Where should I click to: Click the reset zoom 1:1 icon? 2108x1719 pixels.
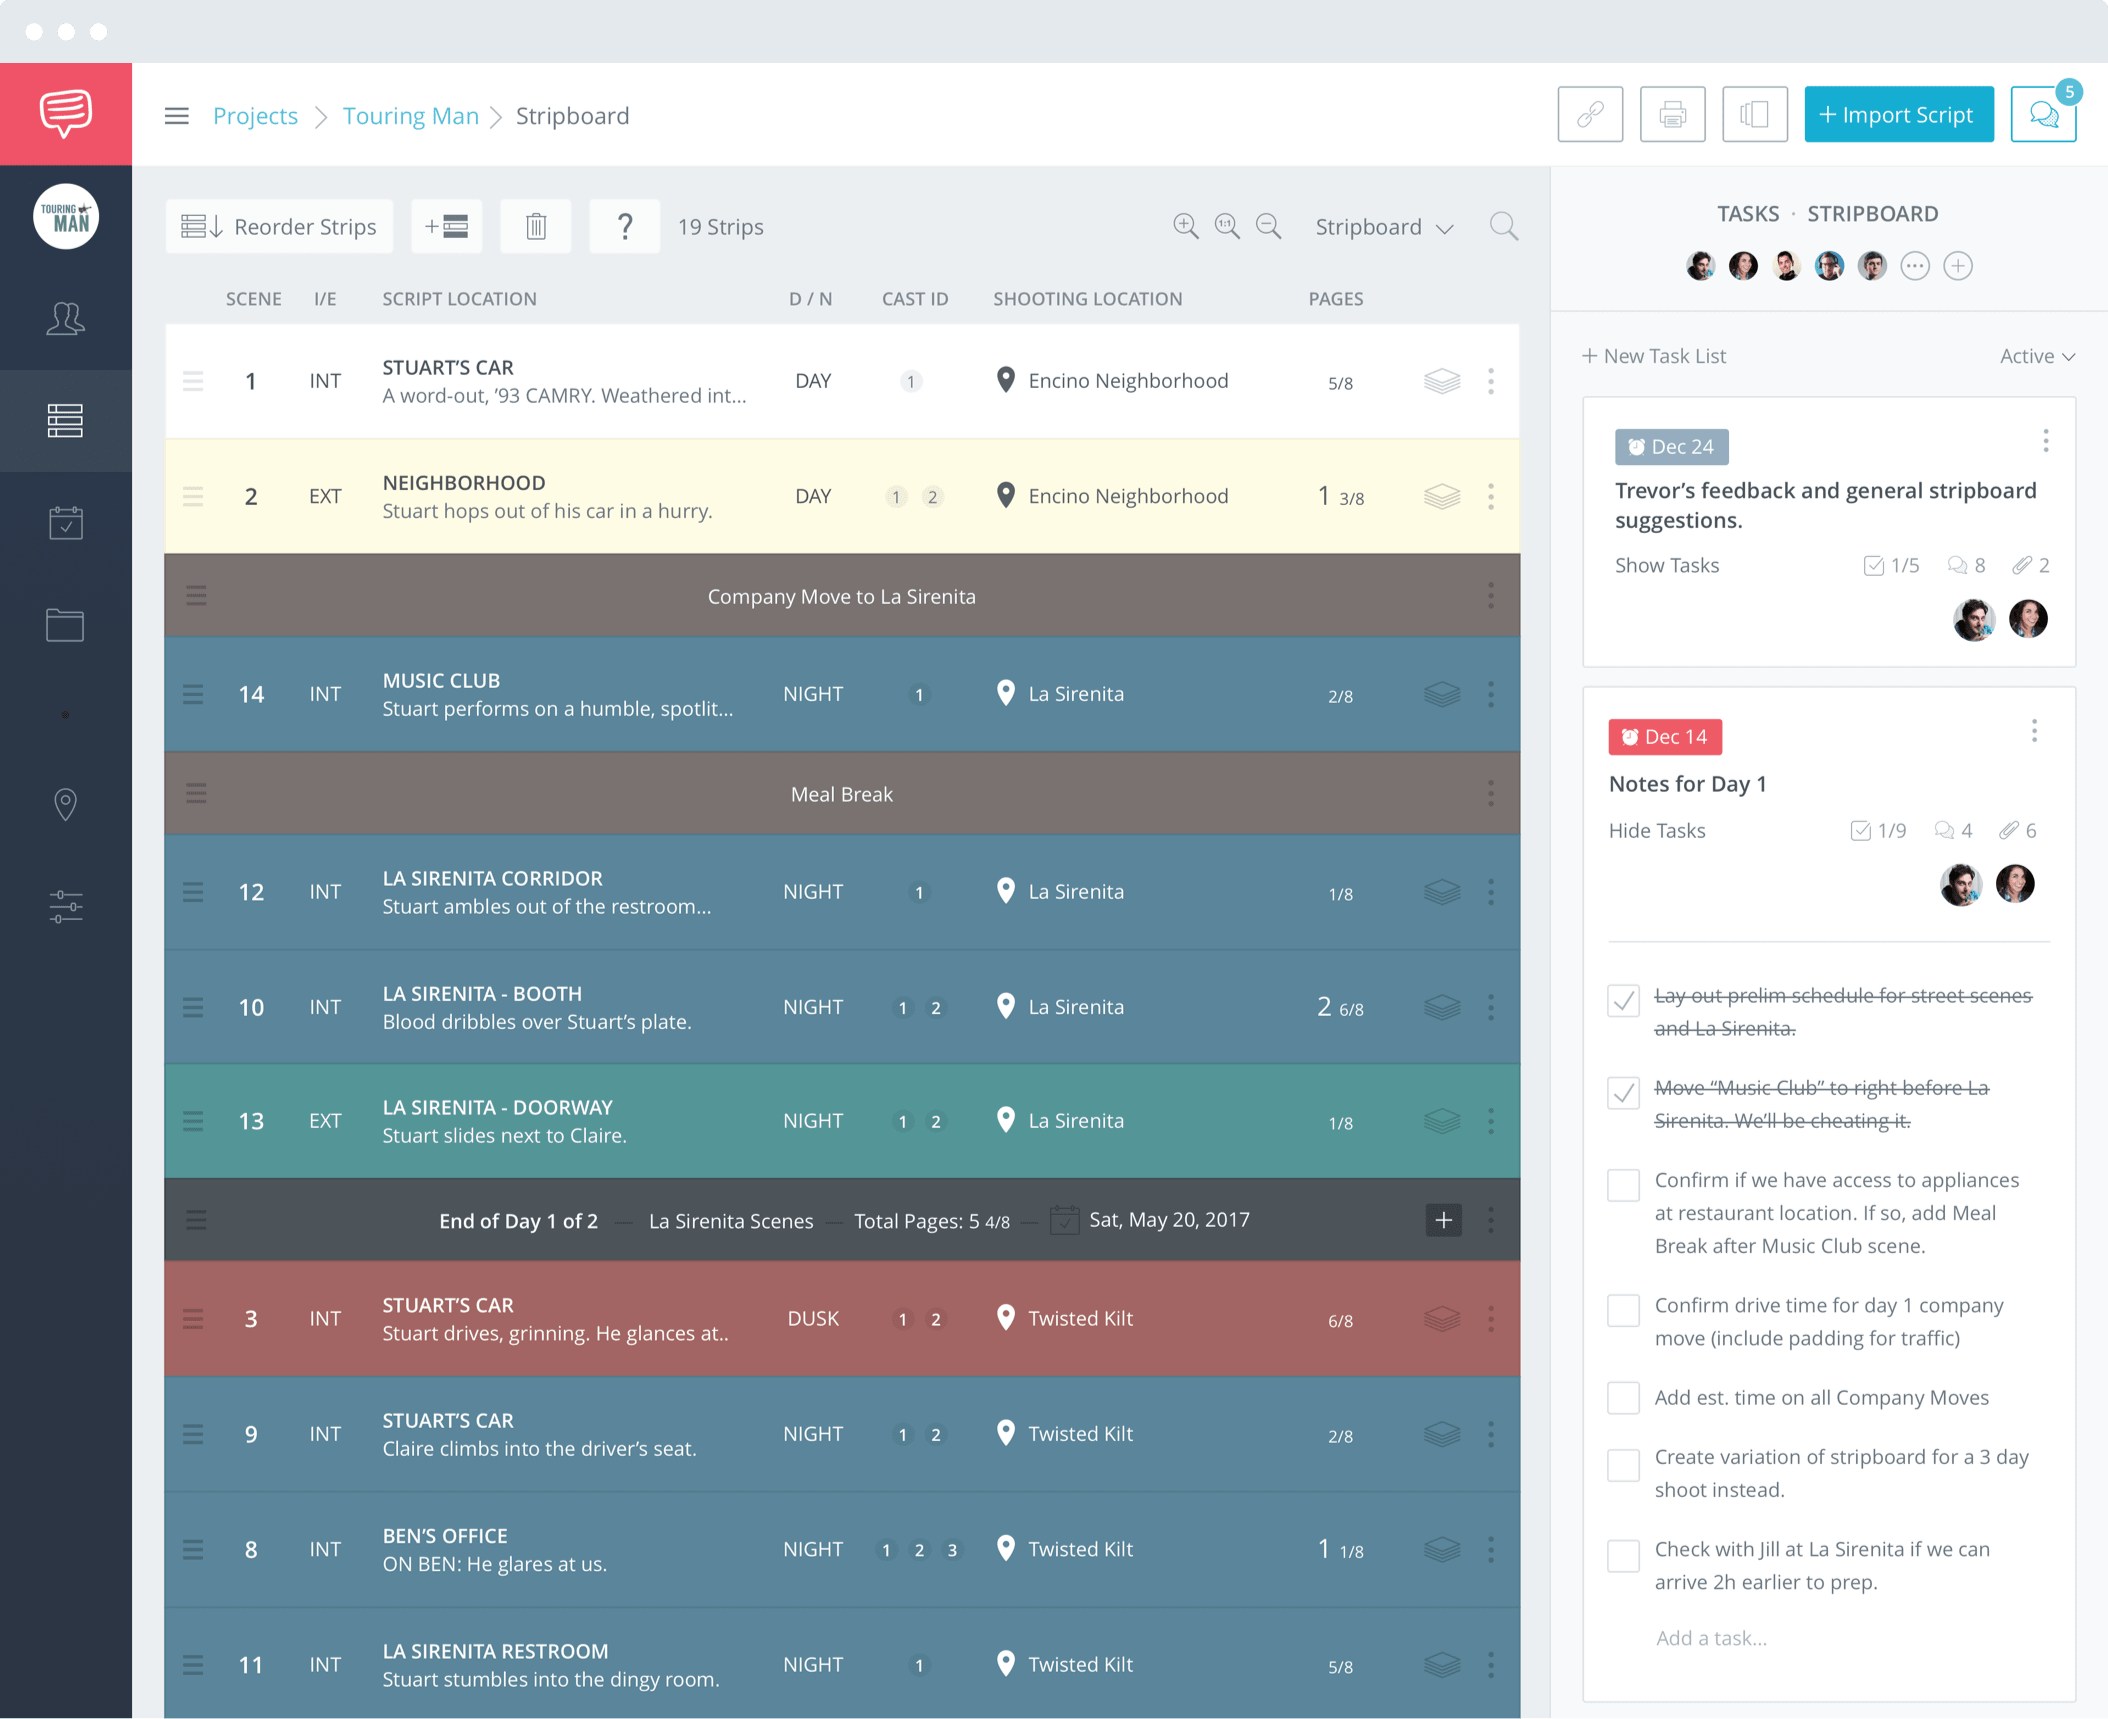pos(1227,227)
